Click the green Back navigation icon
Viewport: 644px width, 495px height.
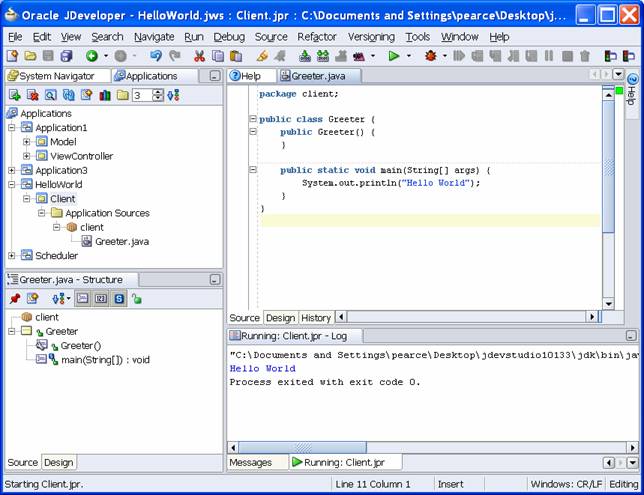pos(92,55)
